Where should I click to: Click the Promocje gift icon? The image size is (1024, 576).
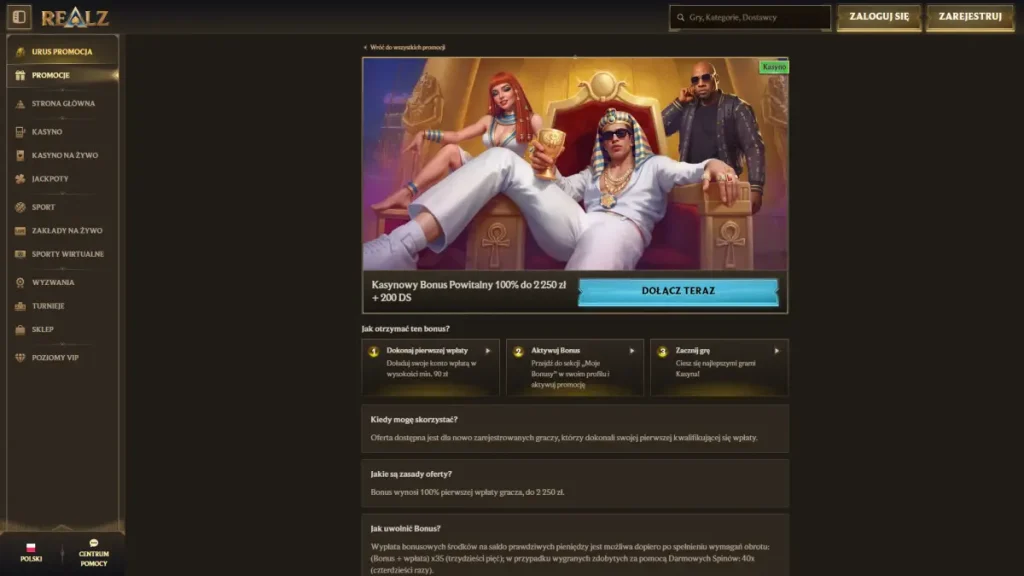pos(20,75)
